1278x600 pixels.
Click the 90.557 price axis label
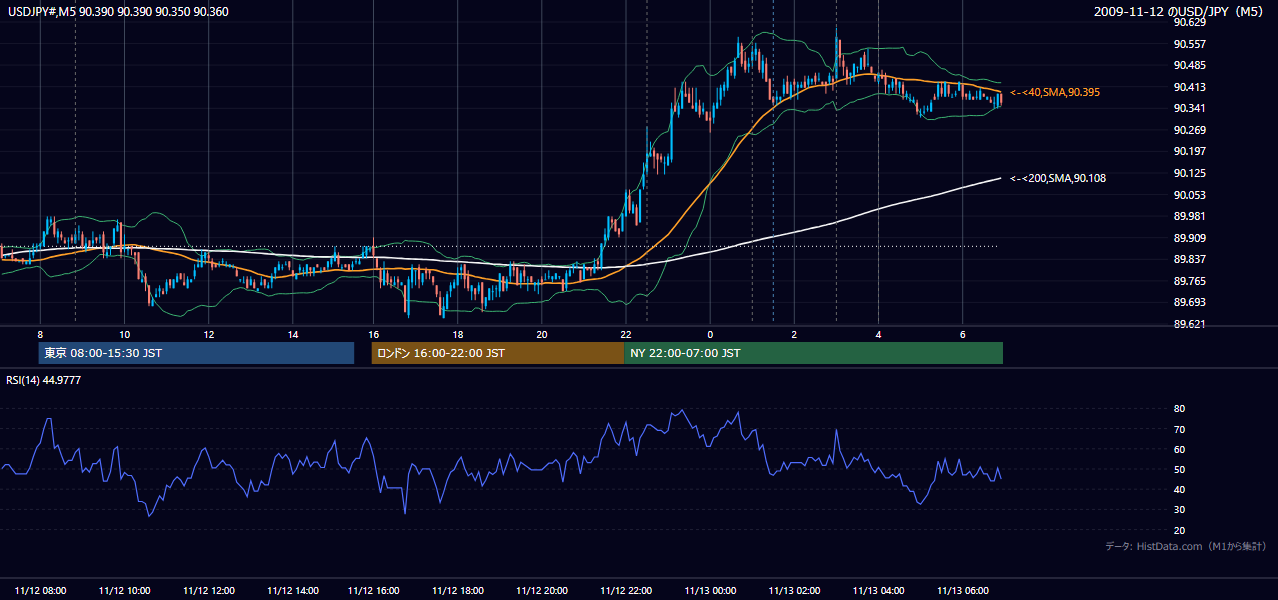point(1189,44)
